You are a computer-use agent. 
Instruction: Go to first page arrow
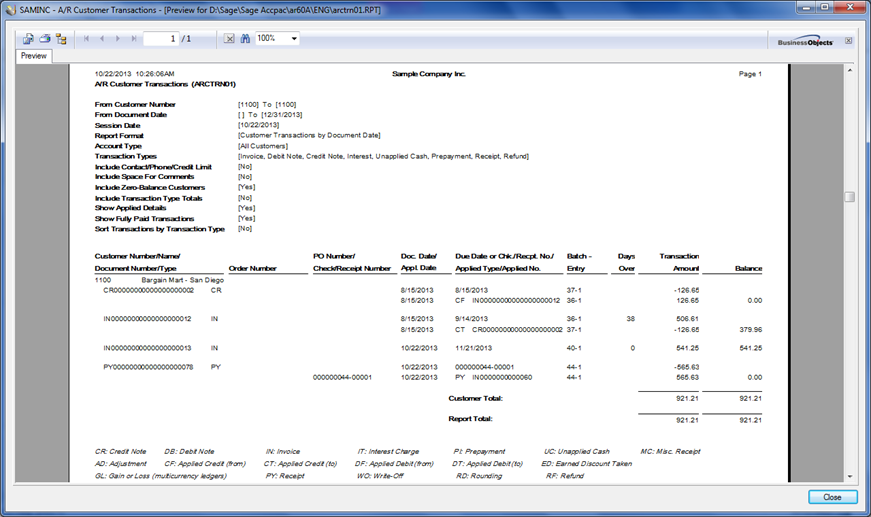pos(86,39)
